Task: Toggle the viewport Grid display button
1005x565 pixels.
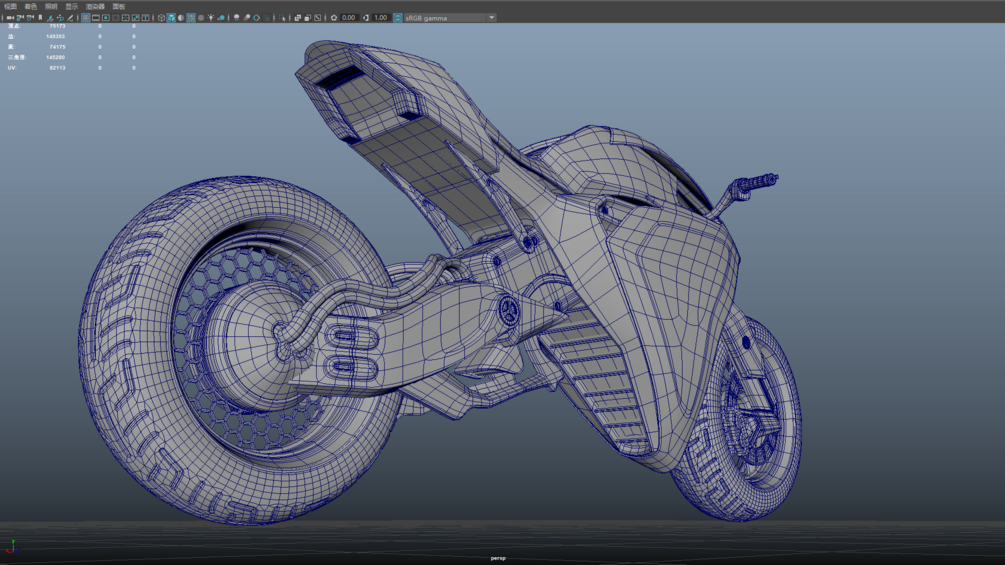Action: 86,18
